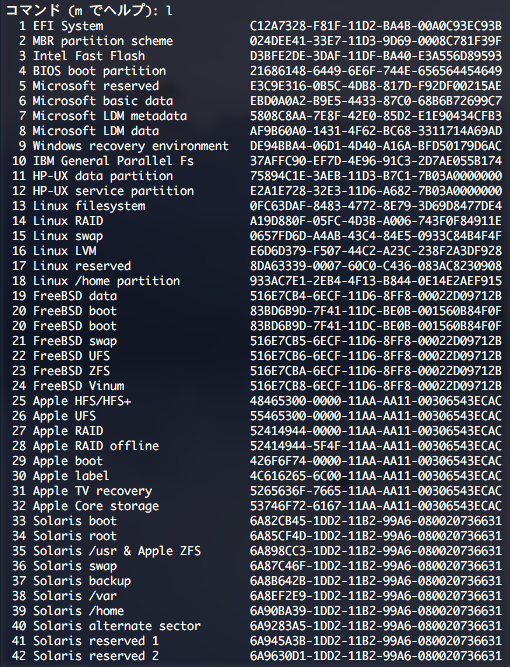Screen dimensions: 510x667
Task: Click the 'Apple RAID offline' text
Action: 96,445
